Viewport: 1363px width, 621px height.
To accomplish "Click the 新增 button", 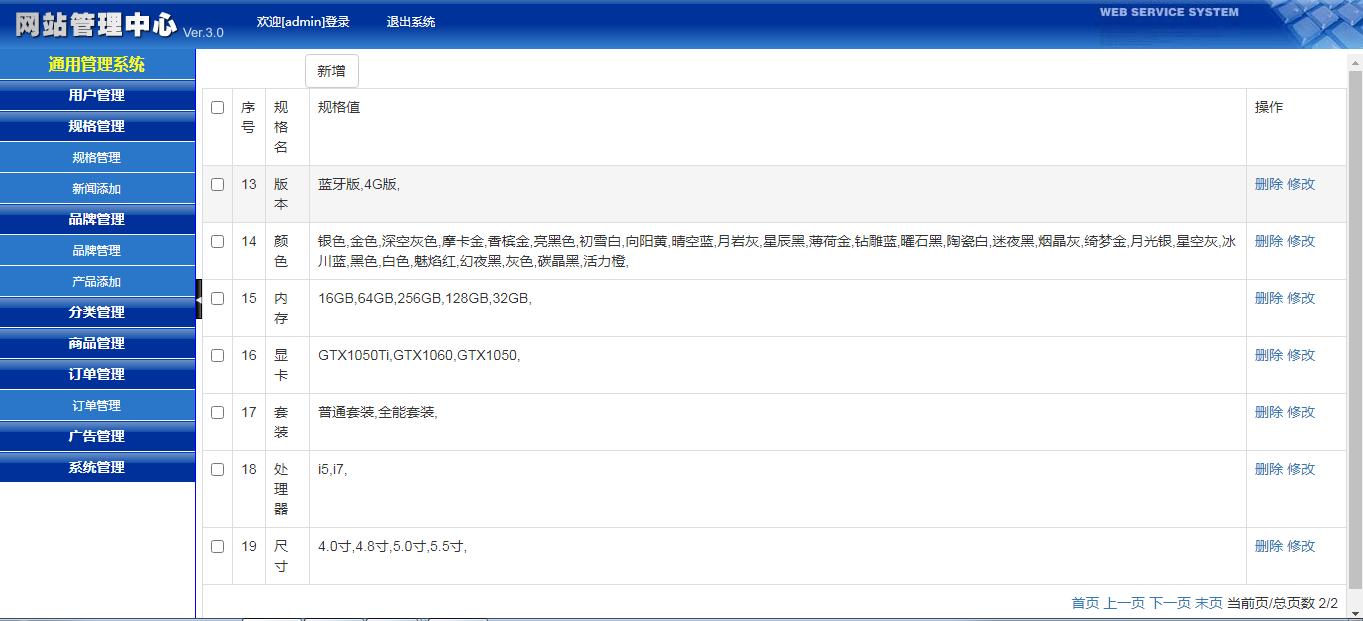I will click(x=332, y=71).
